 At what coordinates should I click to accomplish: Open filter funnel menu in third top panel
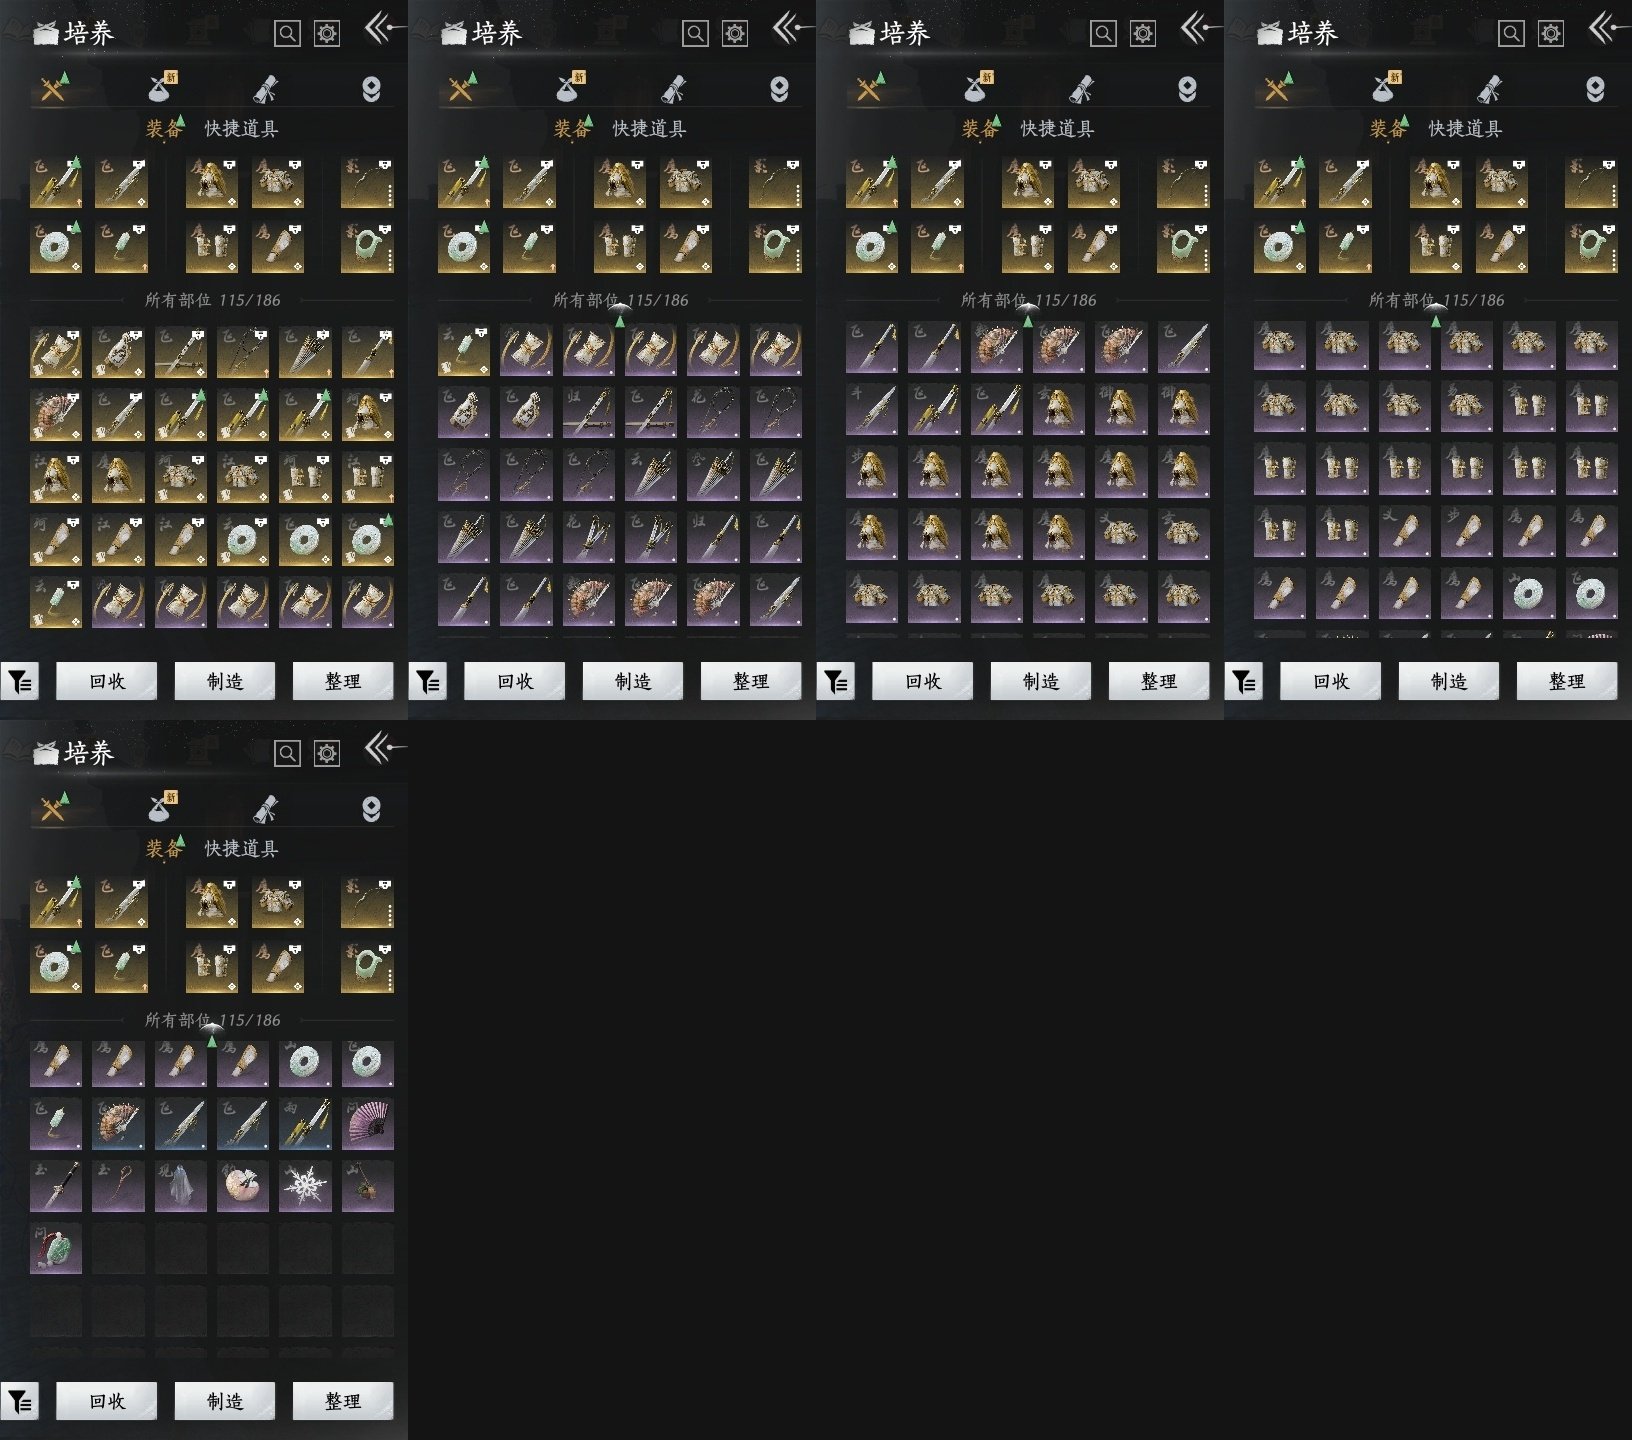[x=836, y=682]
